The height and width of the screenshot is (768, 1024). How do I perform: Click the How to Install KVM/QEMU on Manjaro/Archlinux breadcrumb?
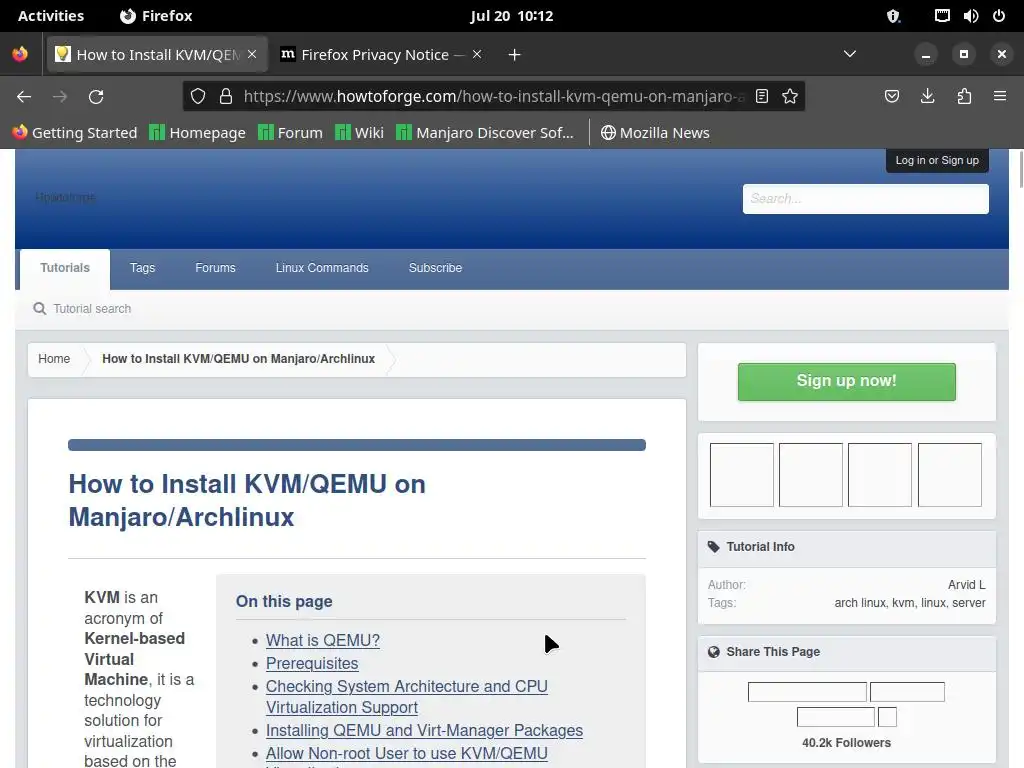(x=238, y=359)
